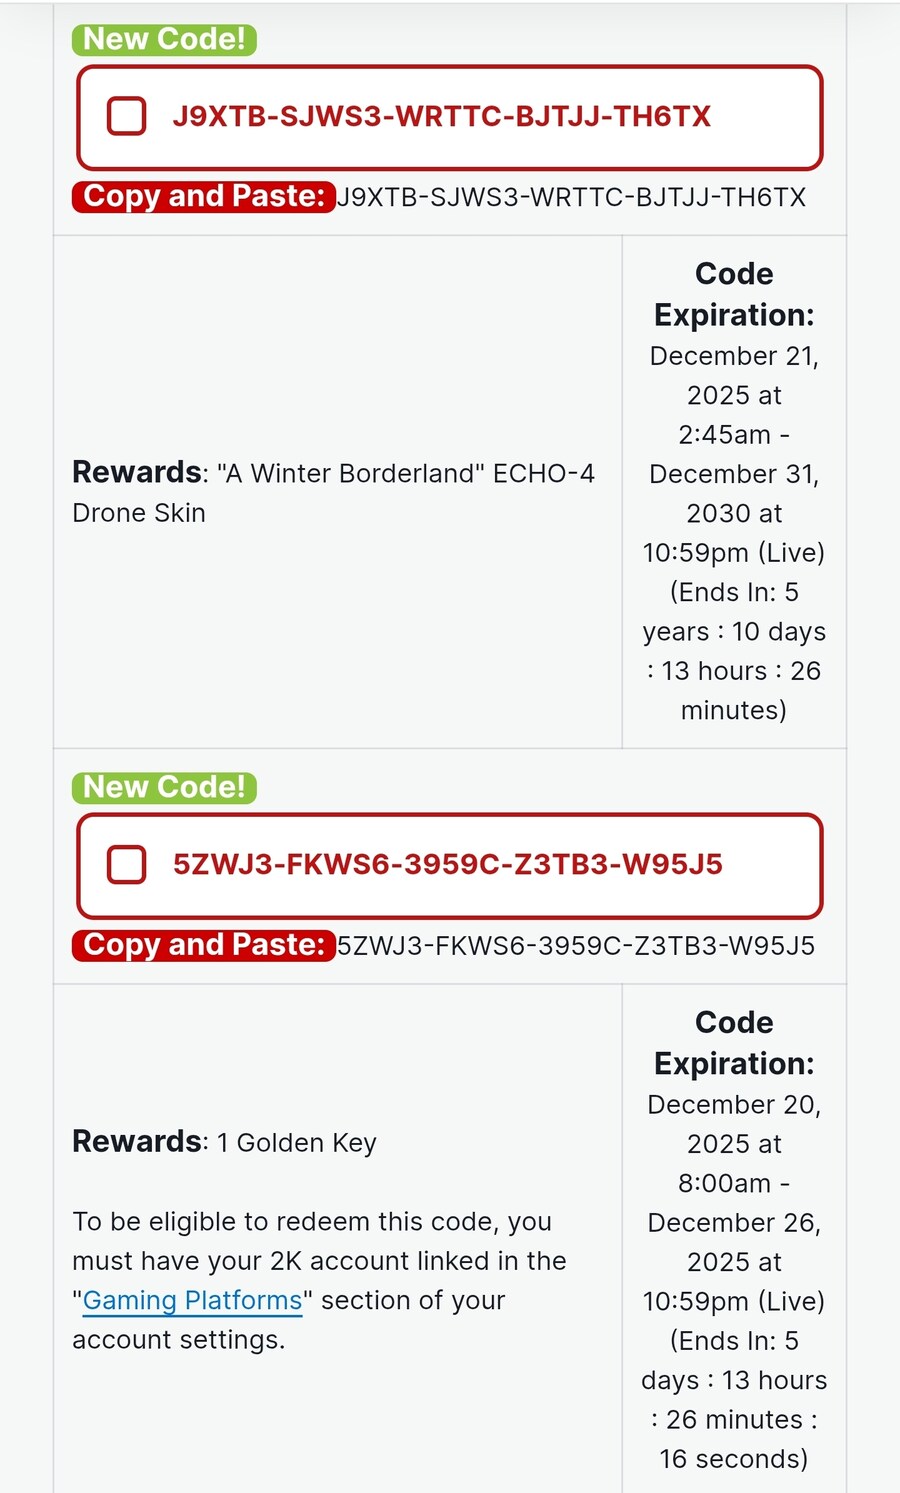The width and height of the screenshot is (900, 1493).
Task: Click the bold red J9XTB-SJWS3 code text
Action: click(x=441, y=116)
